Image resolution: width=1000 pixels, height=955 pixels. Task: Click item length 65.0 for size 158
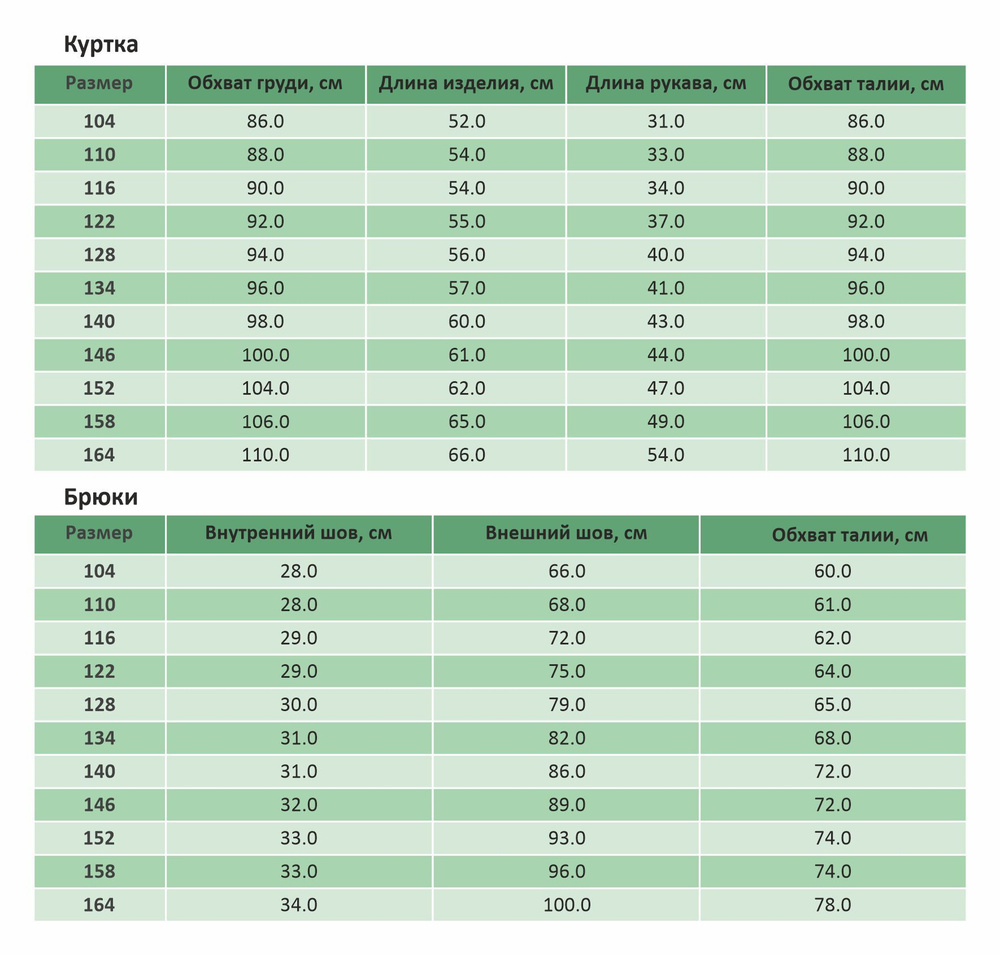(x=466, y=421)
